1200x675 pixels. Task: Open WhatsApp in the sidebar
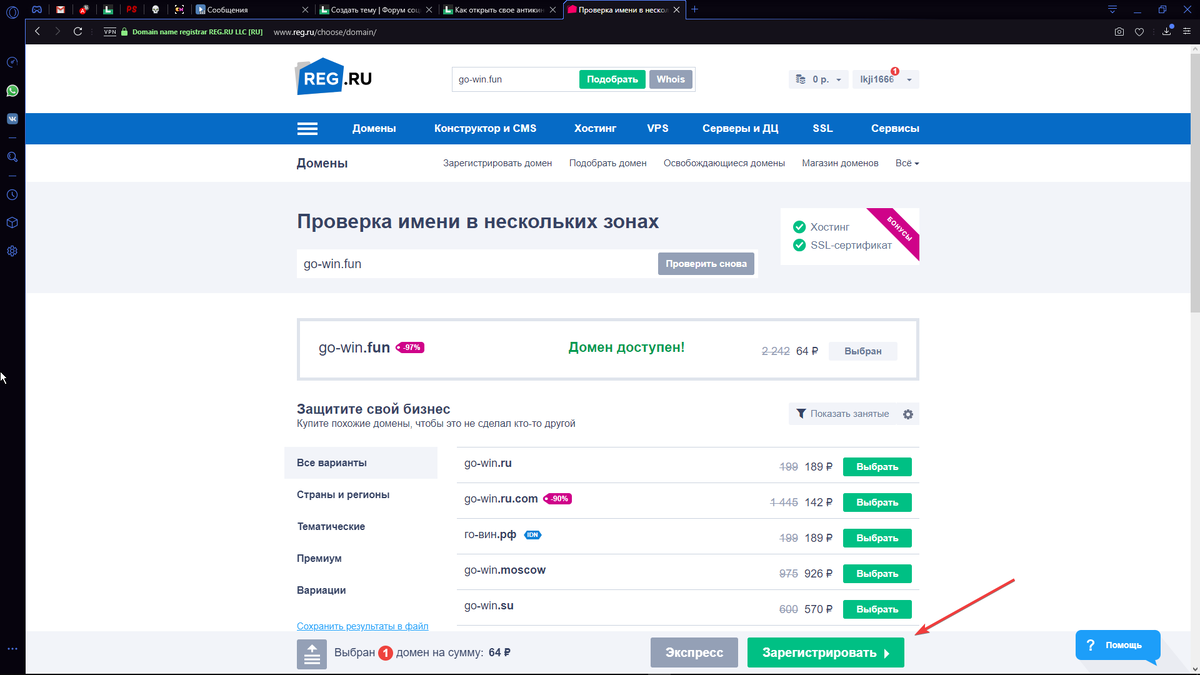click(x=12, y=90)
